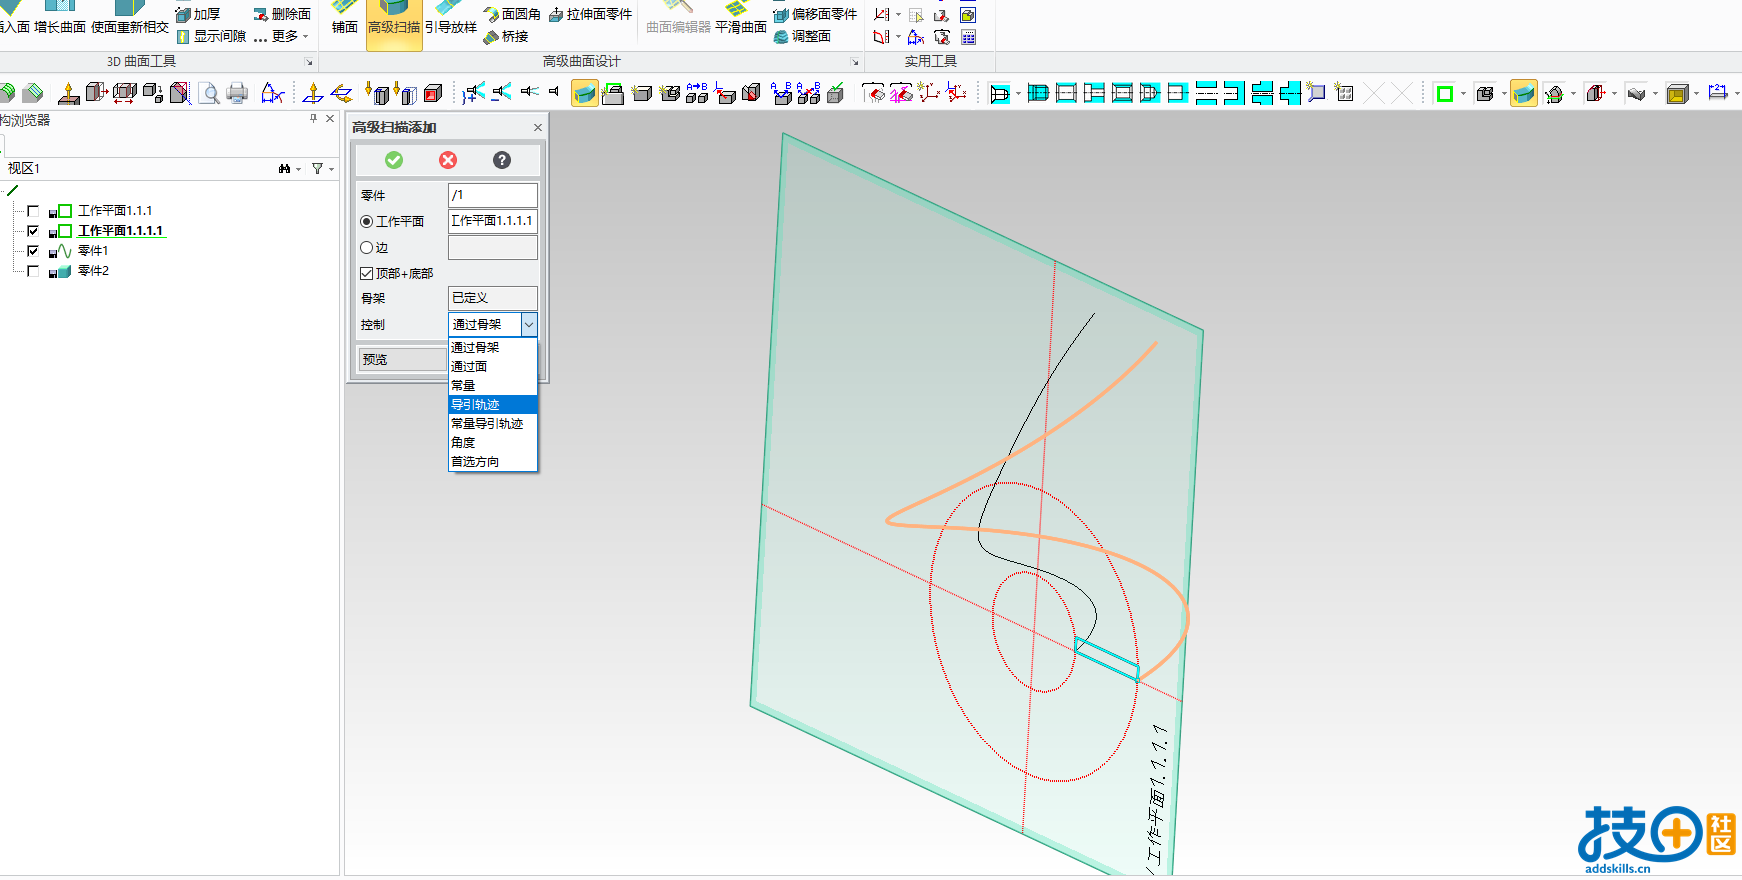Cancel with the red X icon
Image resolution: width=1742 pixels, height=880 pixels.
[448, 160]
